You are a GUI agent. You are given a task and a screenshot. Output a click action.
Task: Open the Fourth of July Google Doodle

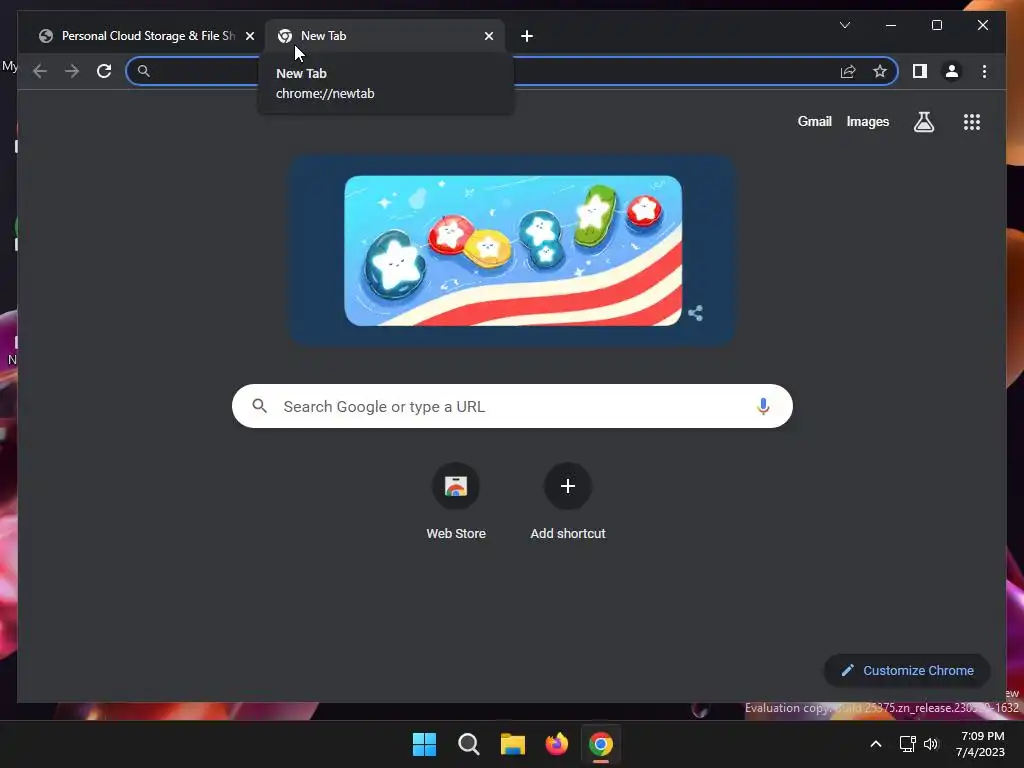(513, 250)
